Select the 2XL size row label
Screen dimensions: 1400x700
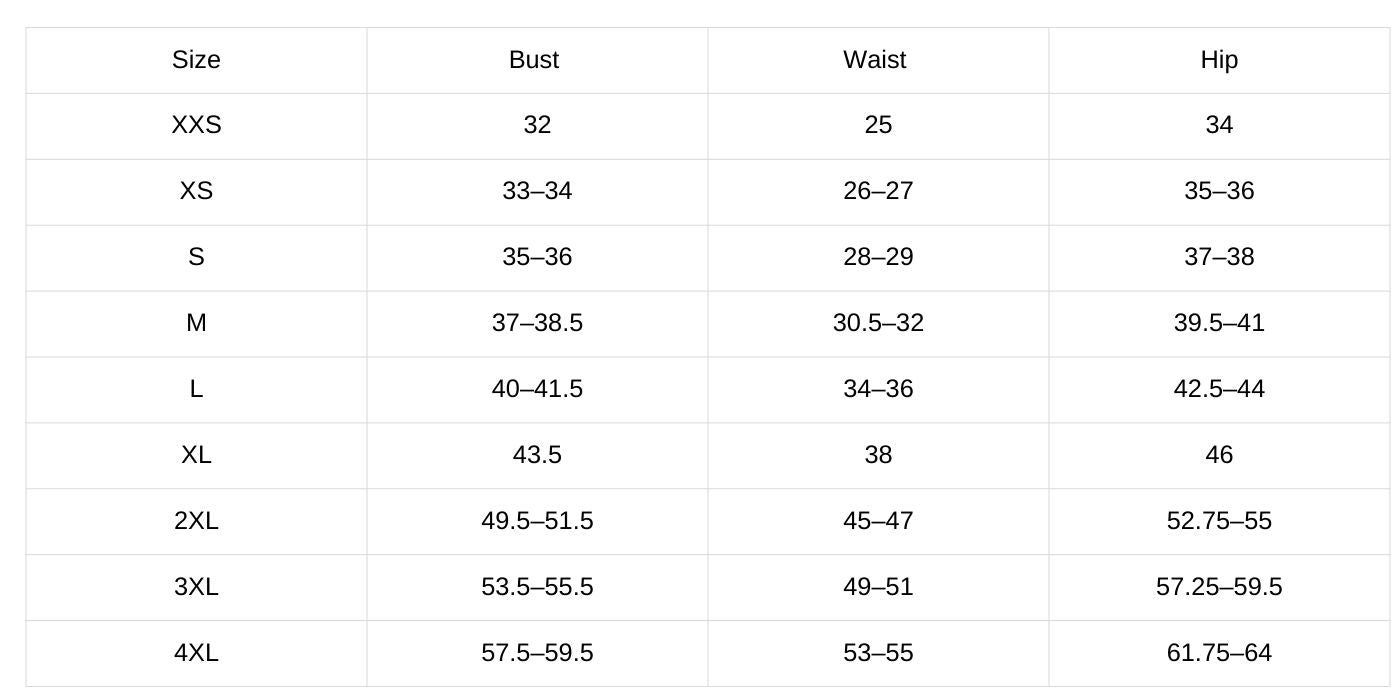click(196, 521)
